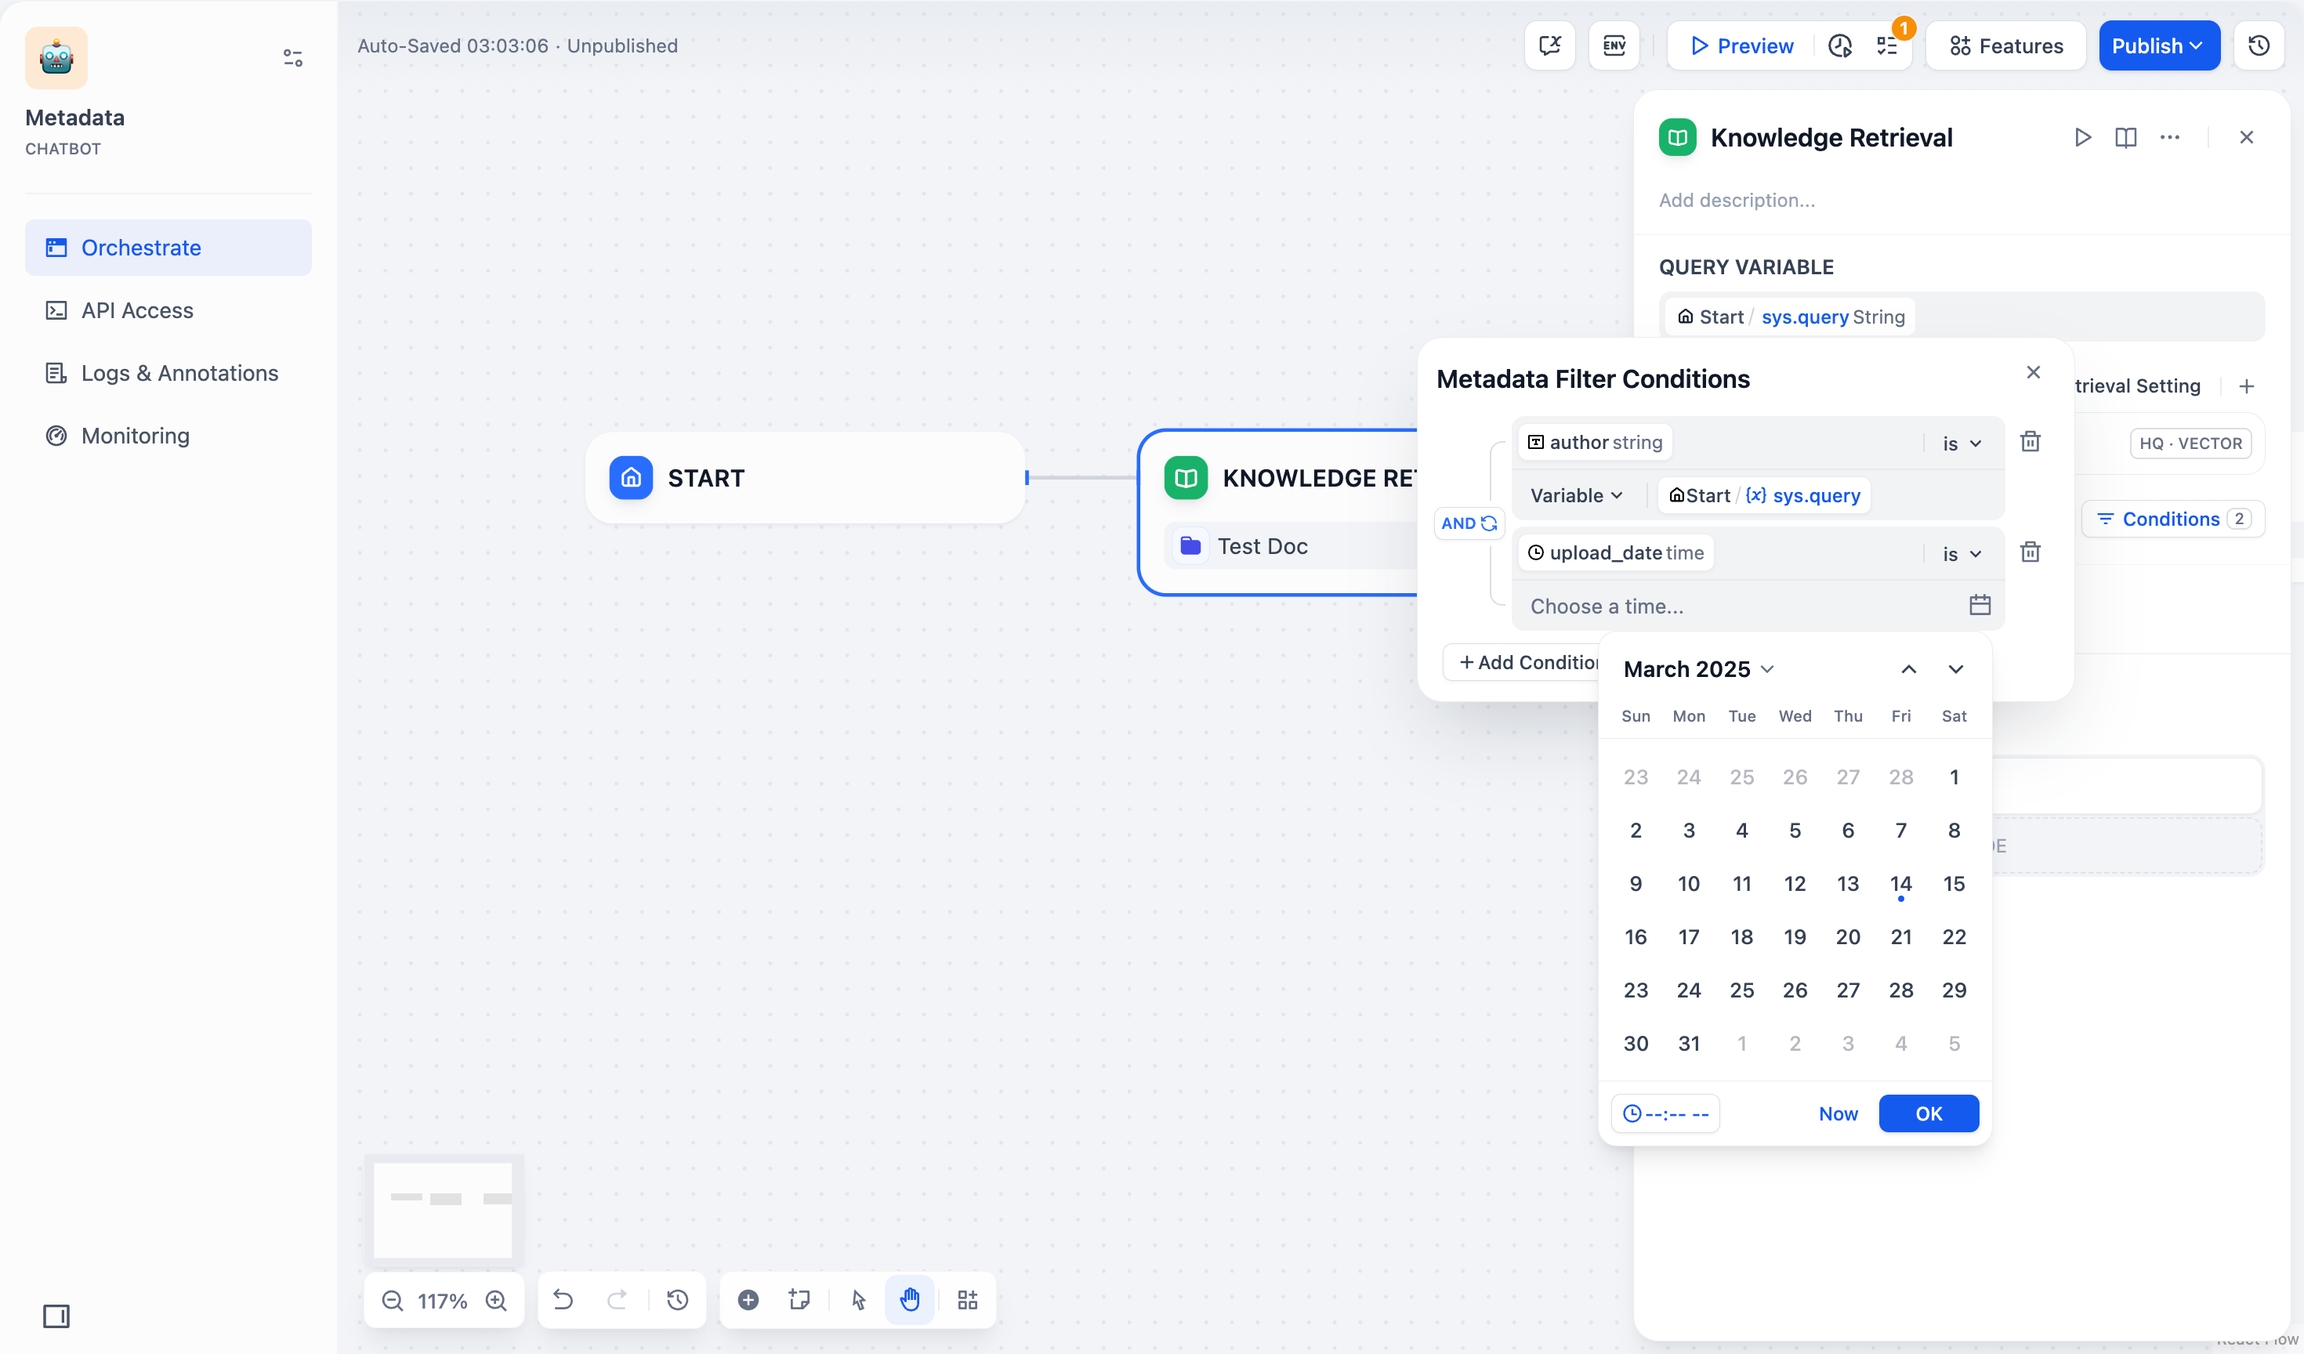Click the organize nodes icon
This screenshot has height=1354, width=2304.
(x=967, y=1299)
